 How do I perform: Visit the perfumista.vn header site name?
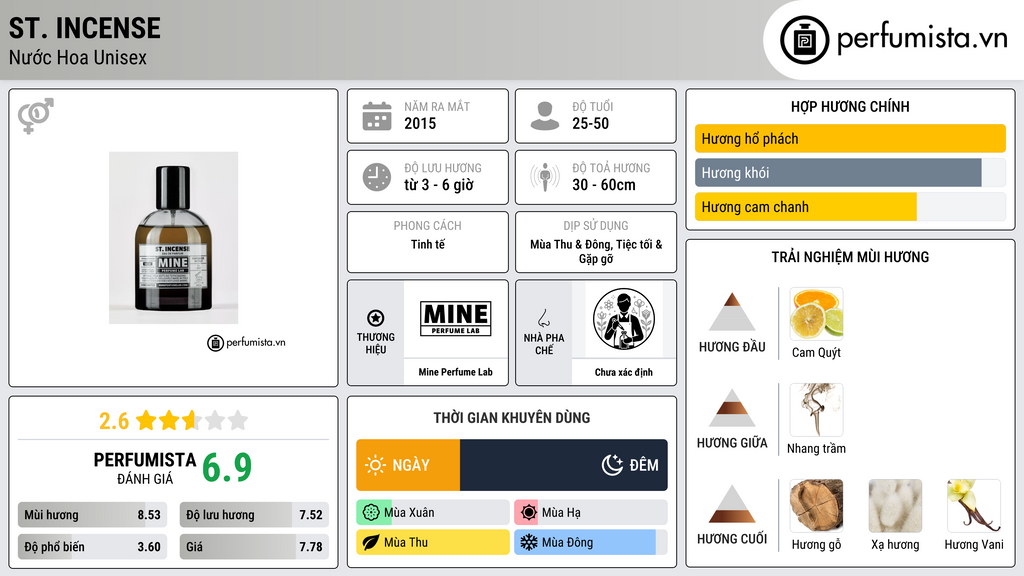tap(922, 38)
